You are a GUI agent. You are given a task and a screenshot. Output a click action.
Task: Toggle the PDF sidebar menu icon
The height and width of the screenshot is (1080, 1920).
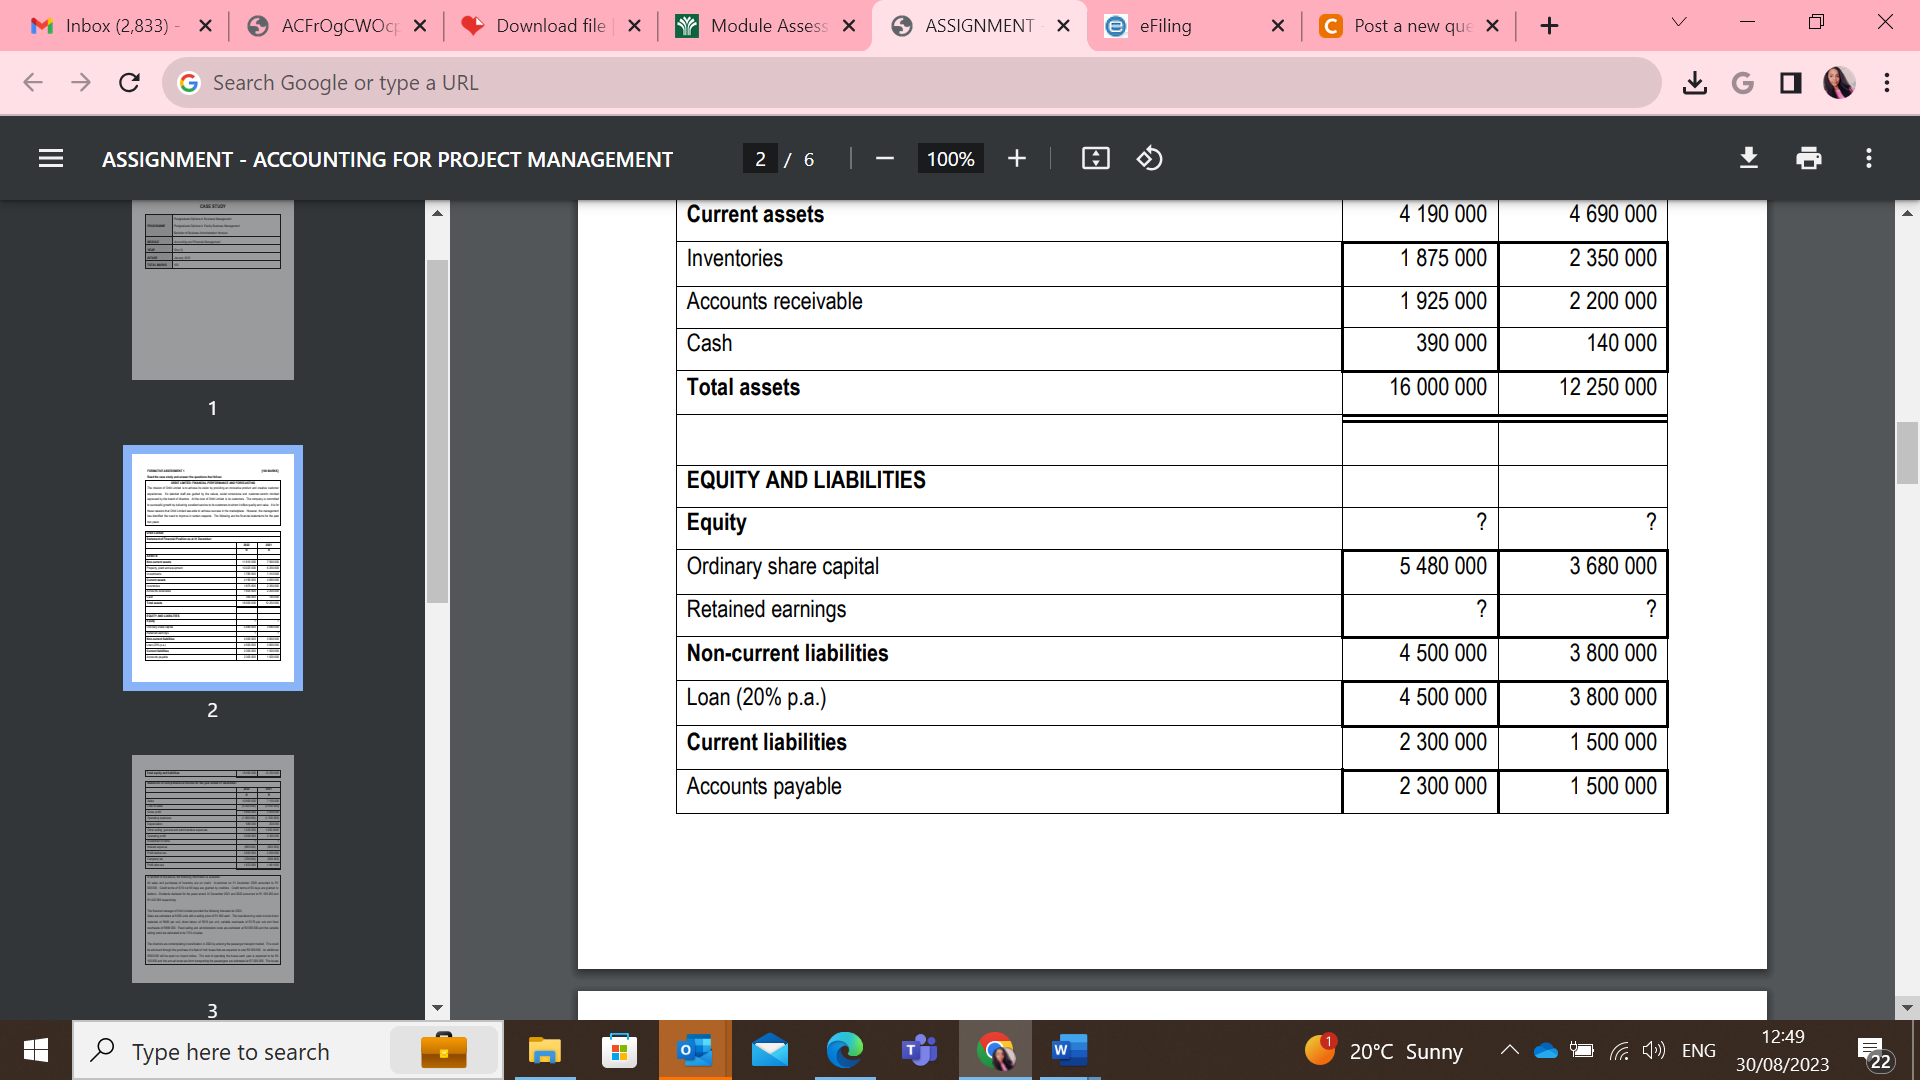pos(51,159)
